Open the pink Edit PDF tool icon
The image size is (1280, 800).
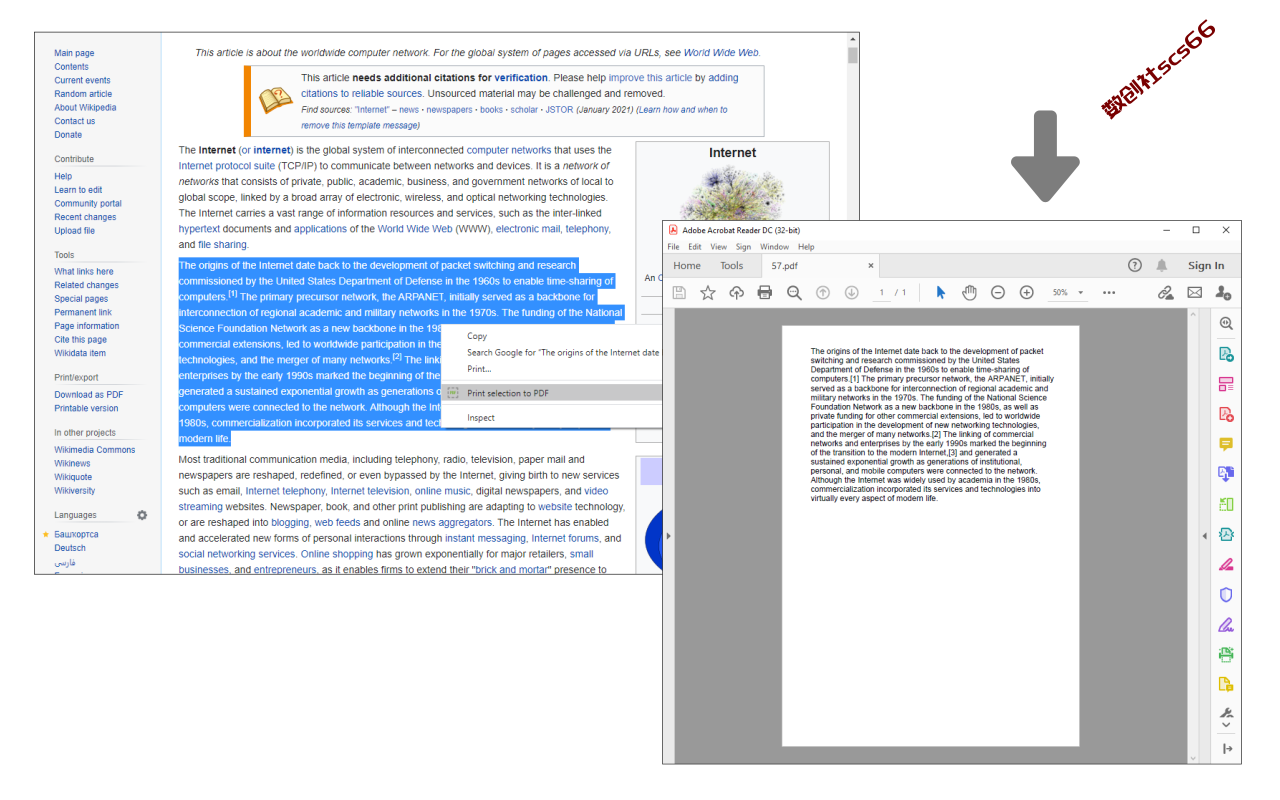point(1226,384)
